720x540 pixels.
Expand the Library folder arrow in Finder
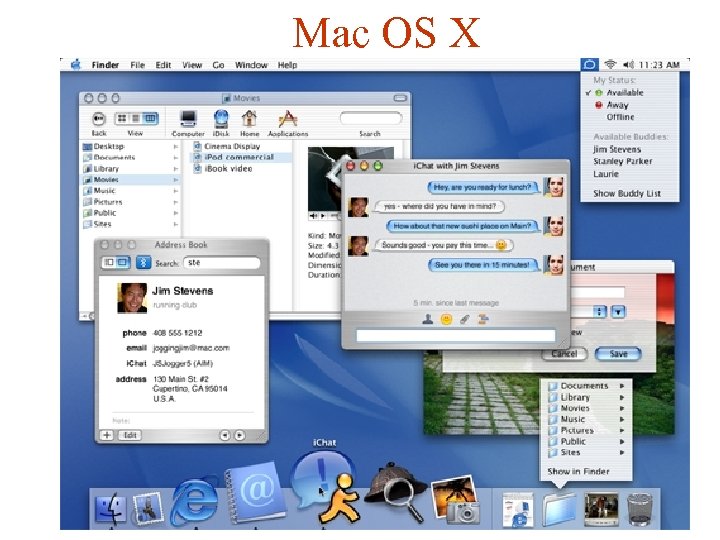175,169
